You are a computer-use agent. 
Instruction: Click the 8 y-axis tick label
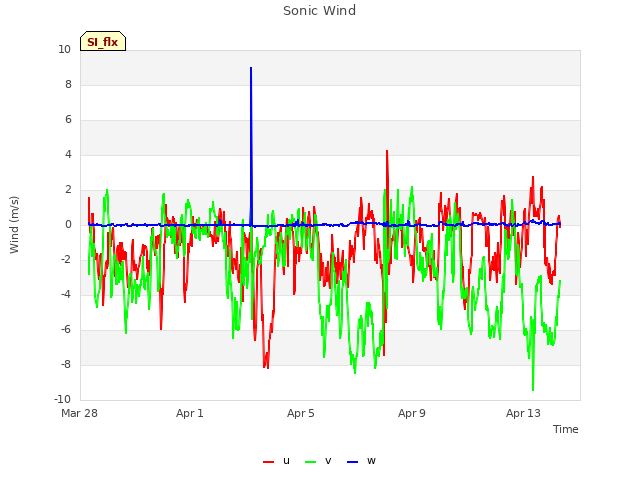(x=68, y=84)
